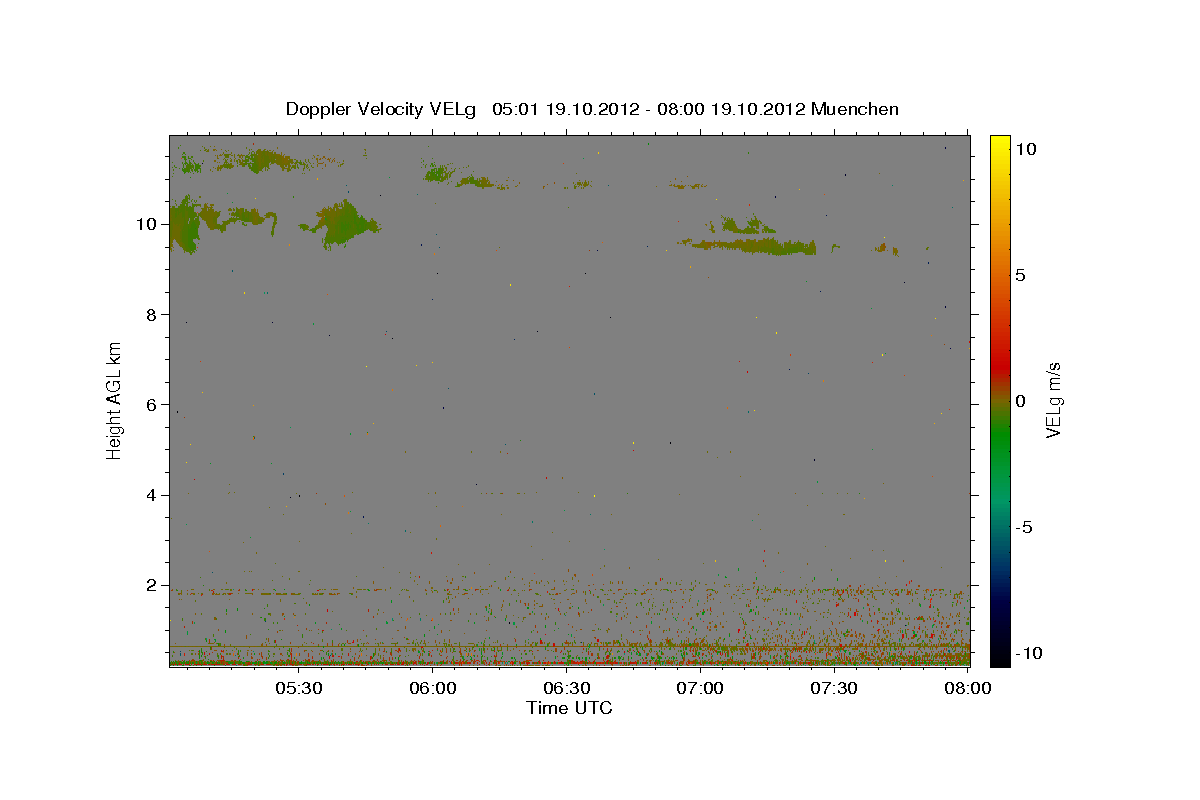
Task: Click the colorbar value -5 label
Action: click(x=1024, y=528)
